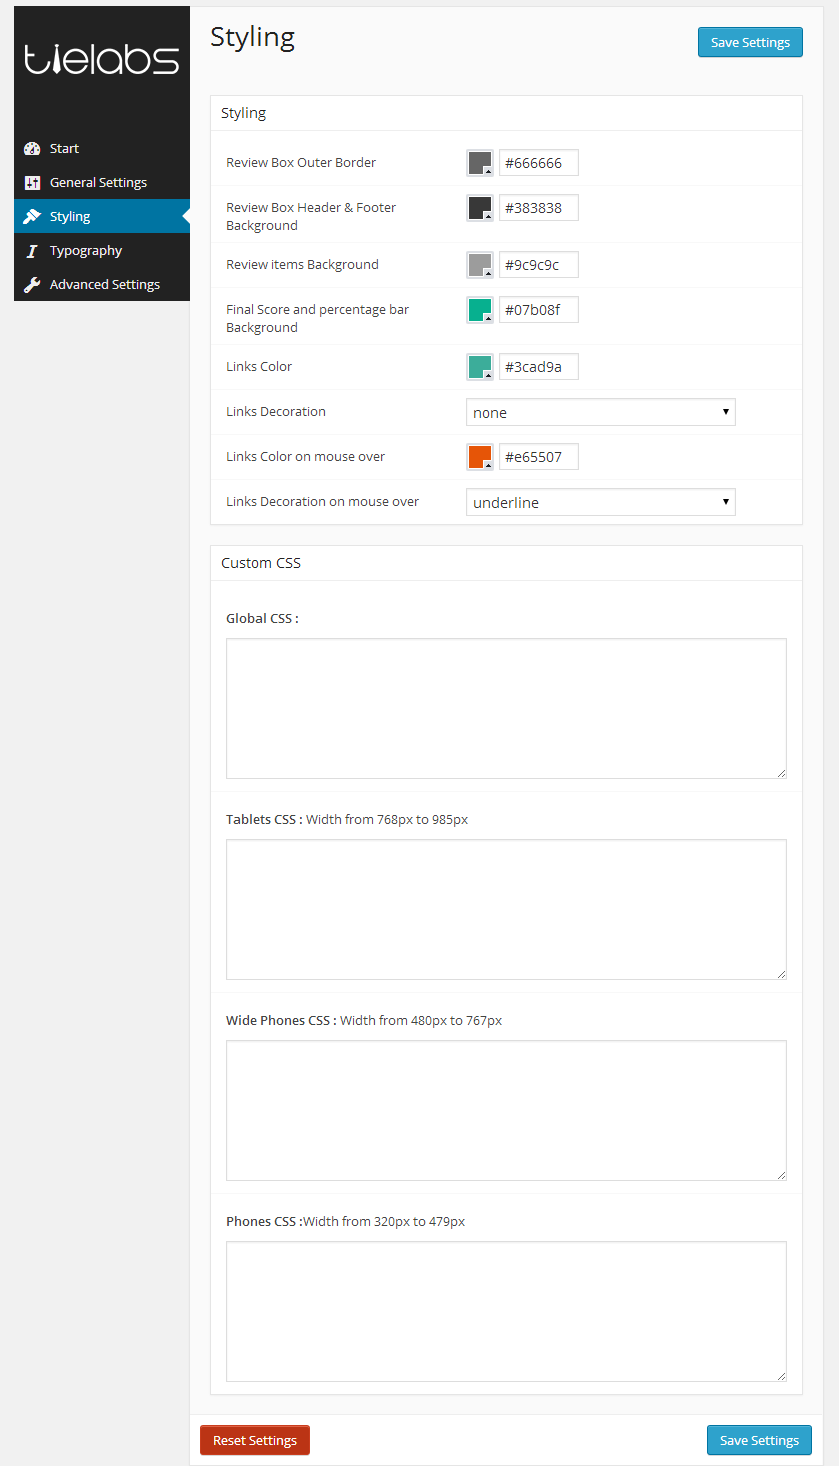This screenshot has height=1466, width=839.
Task: Click the Typography italic icon
Action: pyautogui.click(x=34, y=250)
